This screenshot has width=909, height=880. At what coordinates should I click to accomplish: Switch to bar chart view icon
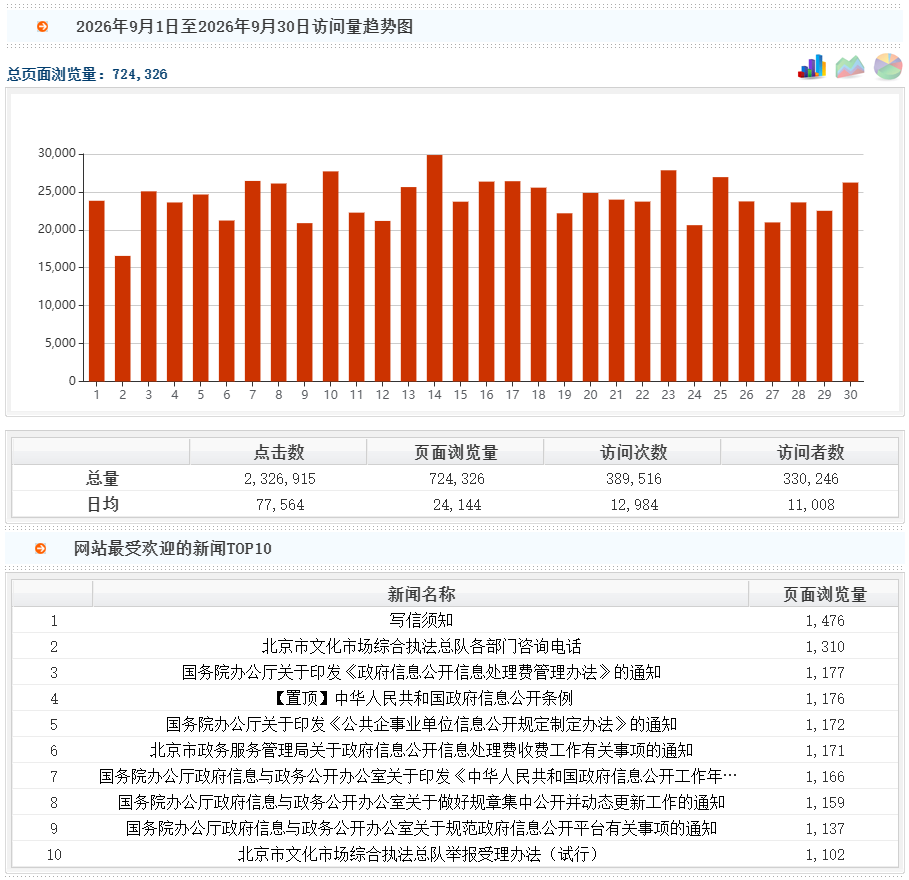coord(812,67)
